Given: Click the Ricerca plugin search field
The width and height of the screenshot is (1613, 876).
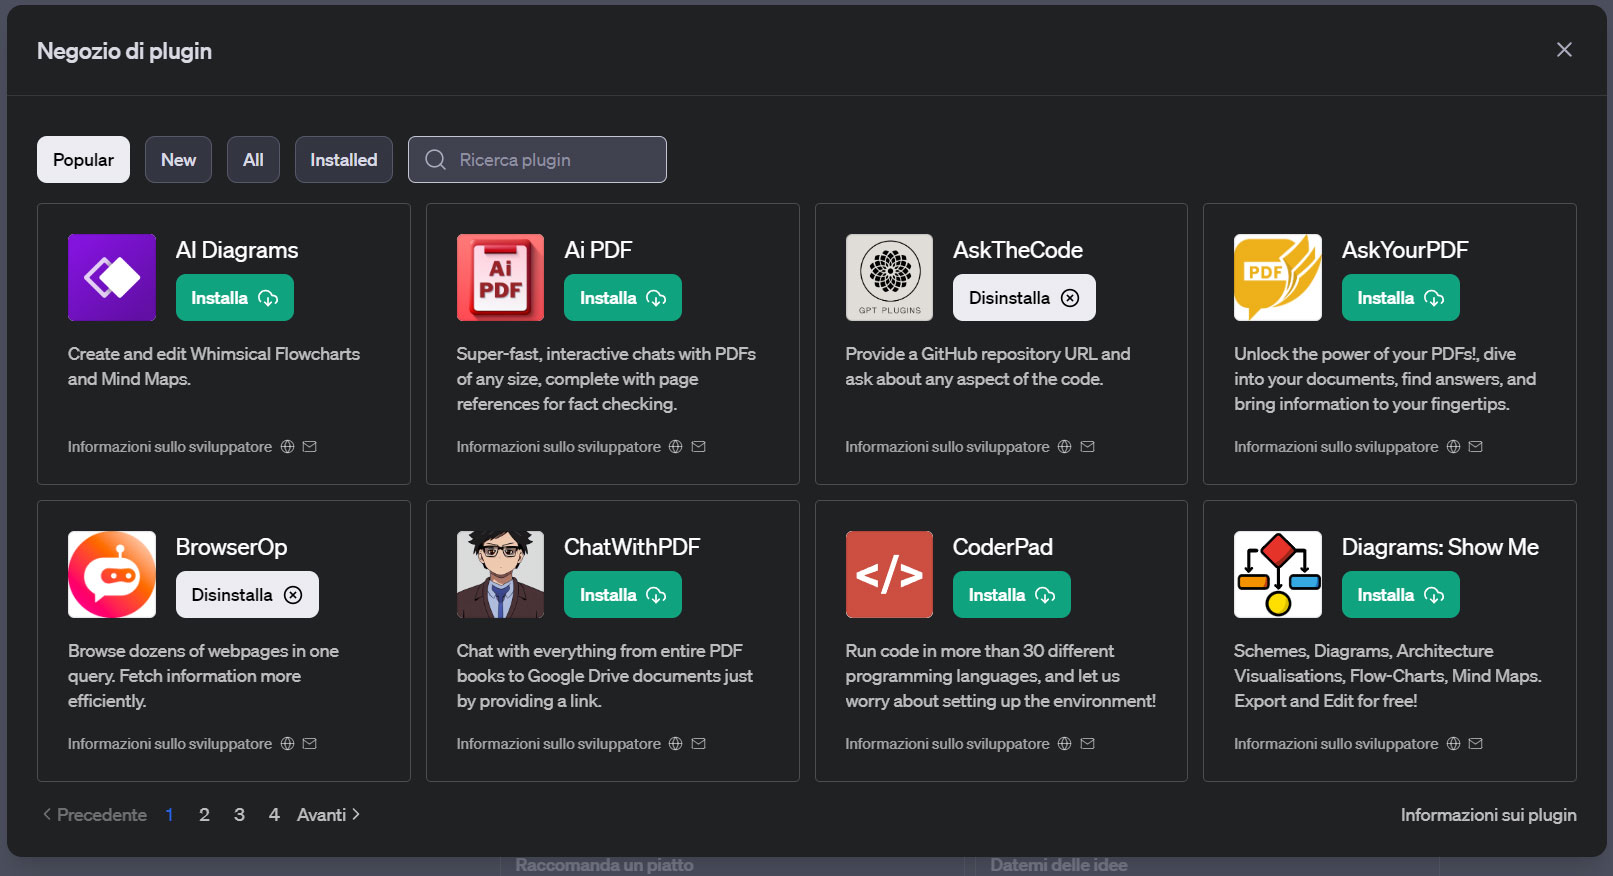Looking at the screenshot, I should (550, 160).
